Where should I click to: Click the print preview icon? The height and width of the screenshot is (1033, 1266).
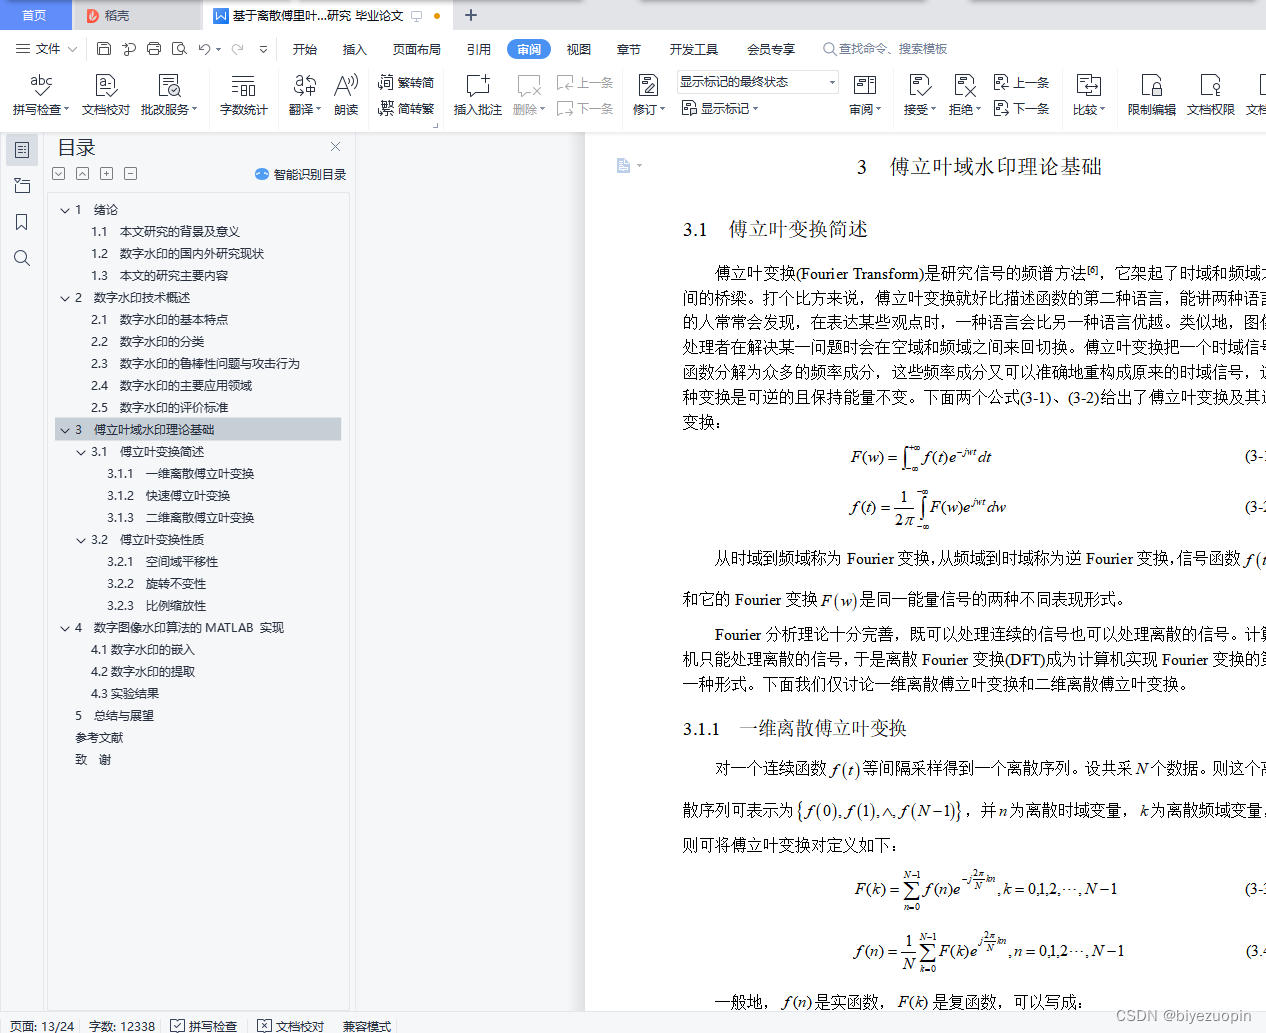[x=179, y=48]
